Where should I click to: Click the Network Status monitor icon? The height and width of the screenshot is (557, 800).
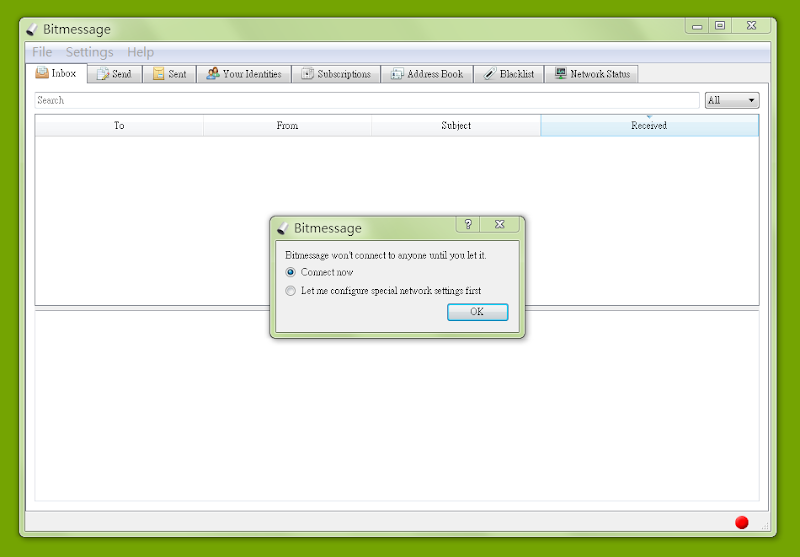pyautogui.click(x=561, y=73)
